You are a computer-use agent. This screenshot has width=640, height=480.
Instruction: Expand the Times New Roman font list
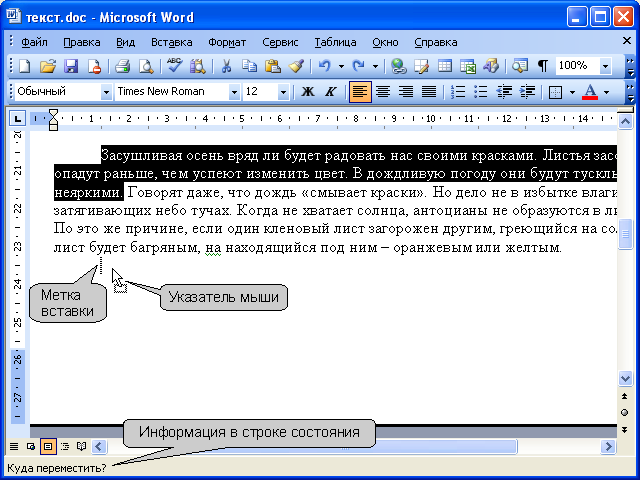coord(234,92)
